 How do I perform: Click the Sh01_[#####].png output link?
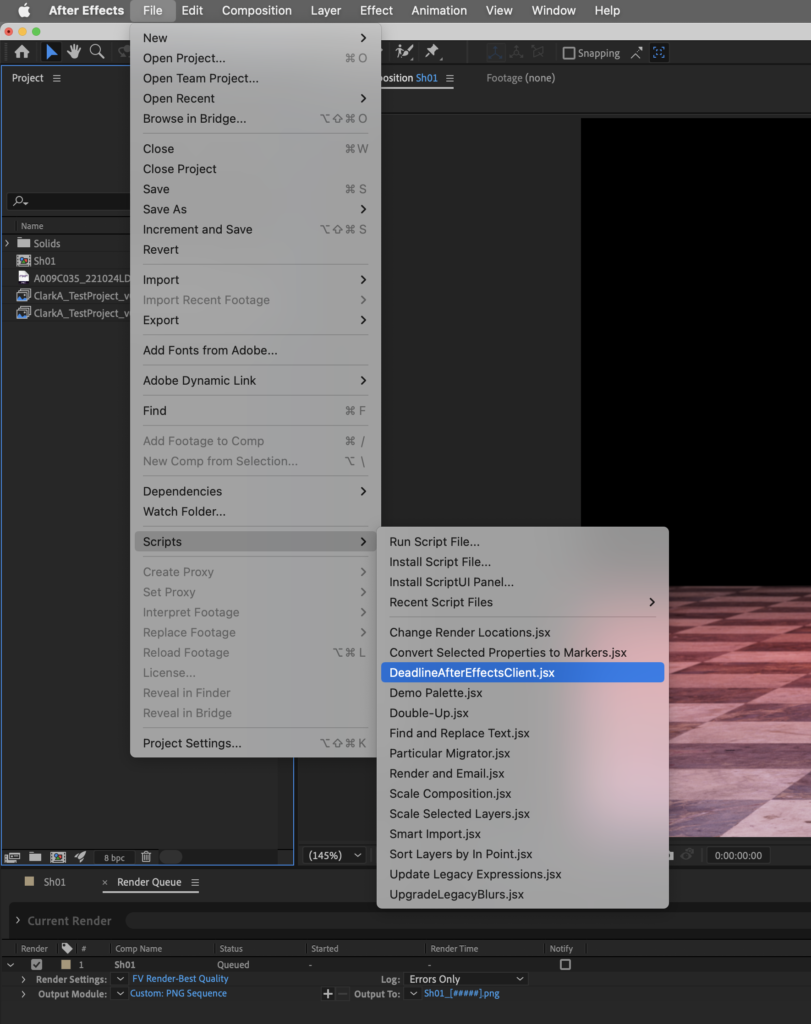(462, 993)
